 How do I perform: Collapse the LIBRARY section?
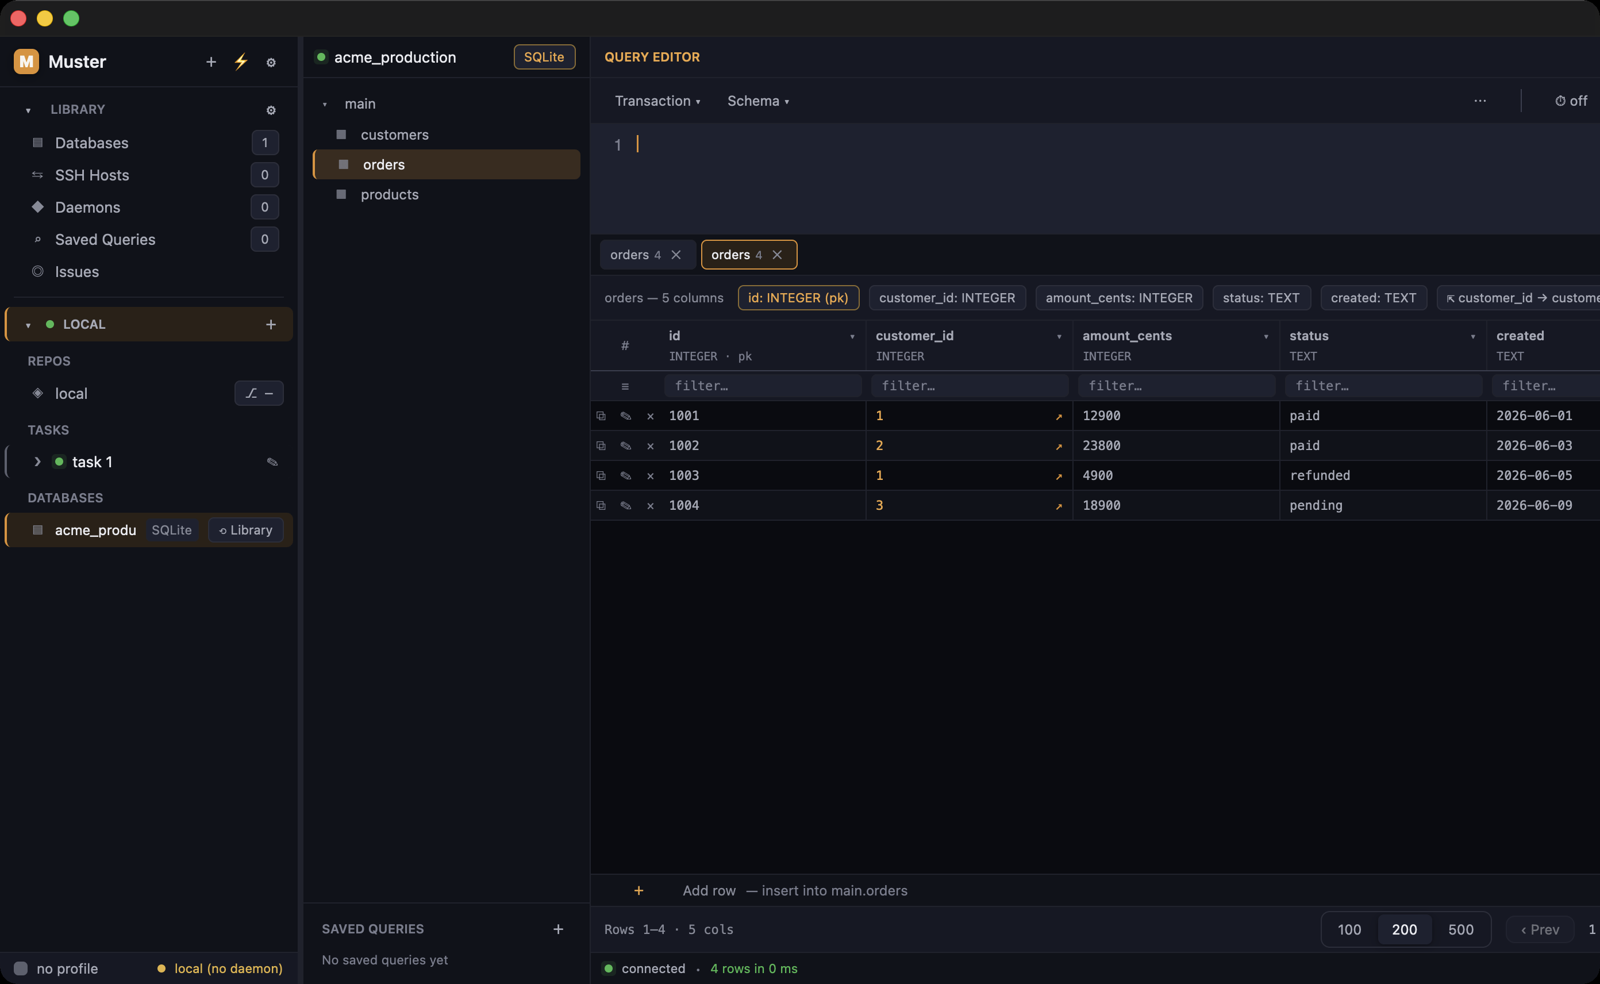coord(28,110)
